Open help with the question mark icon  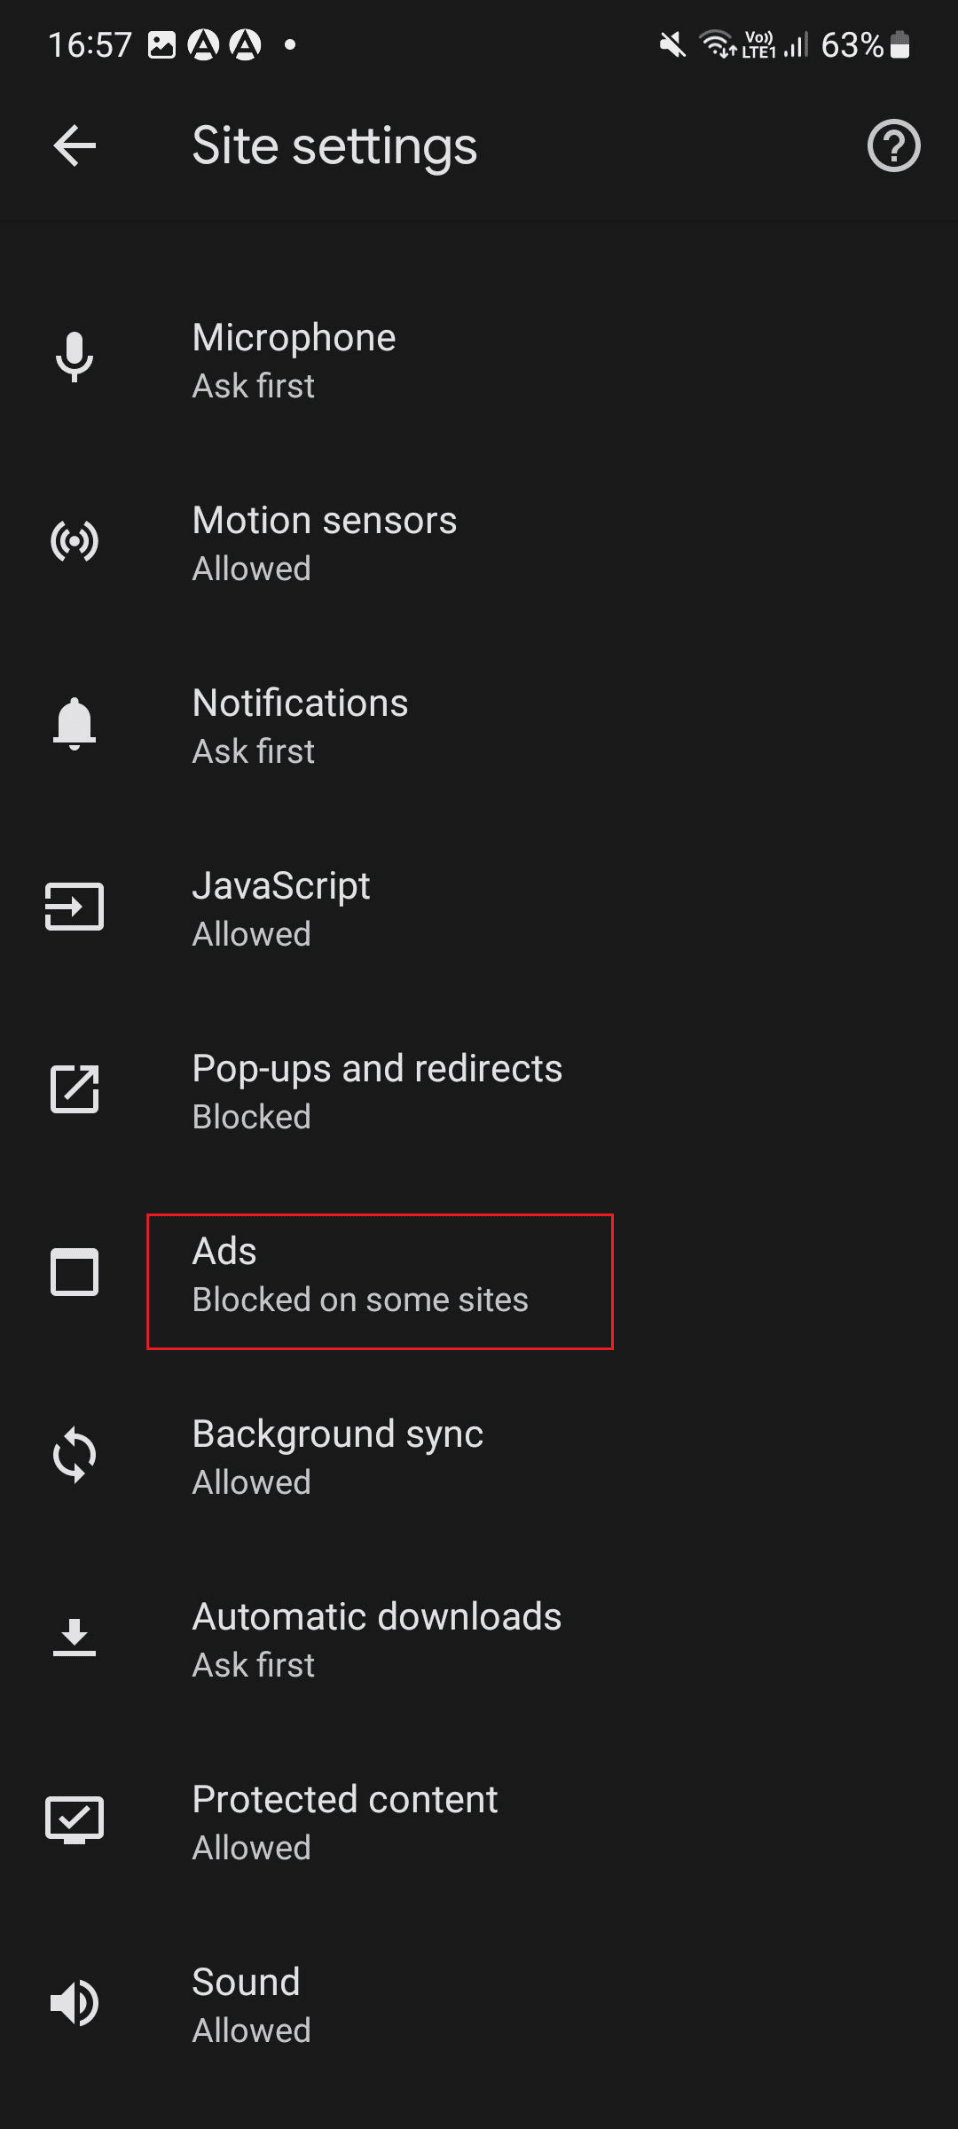(893, 146)
